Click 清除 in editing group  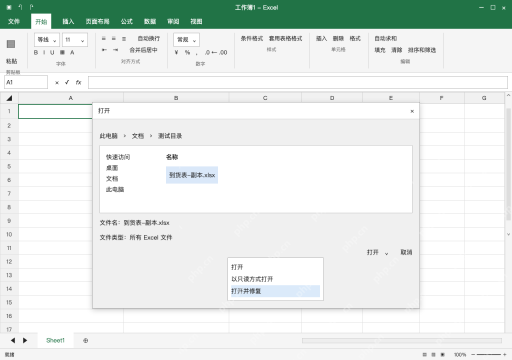coord(397,50)
